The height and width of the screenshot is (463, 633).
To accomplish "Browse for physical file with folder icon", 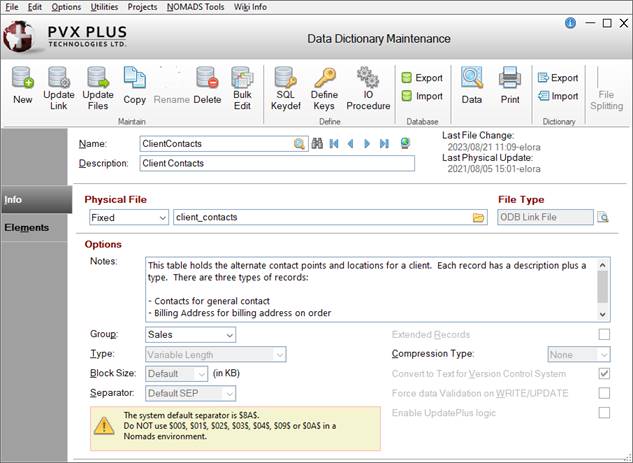I will point(478,218).
